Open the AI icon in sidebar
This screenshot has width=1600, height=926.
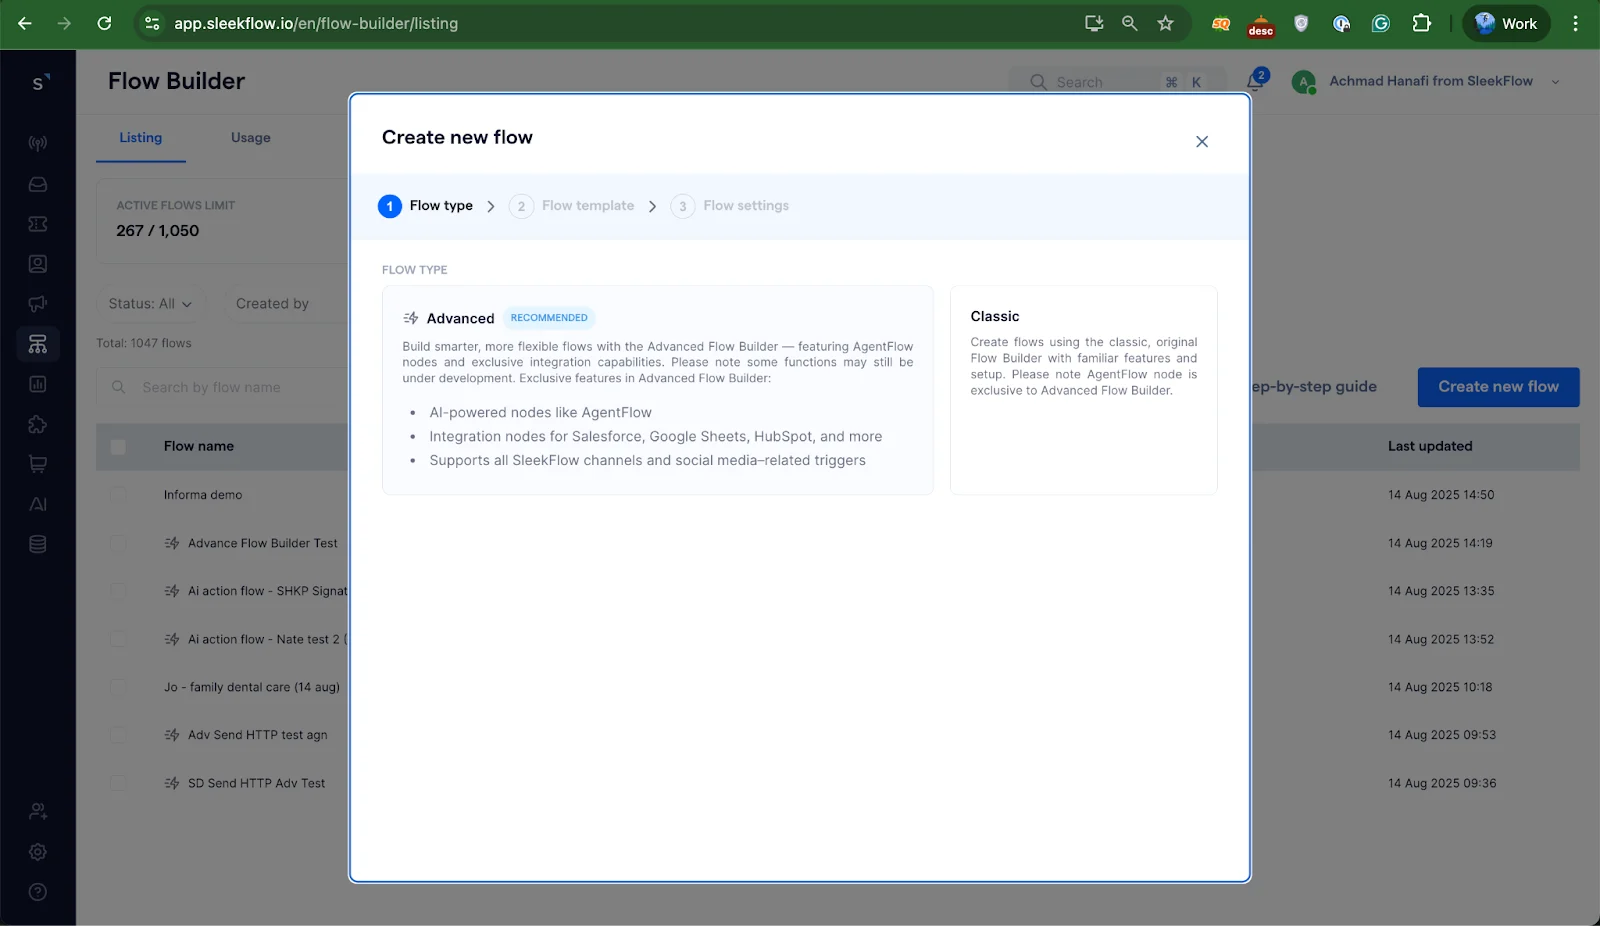[38, 504]
